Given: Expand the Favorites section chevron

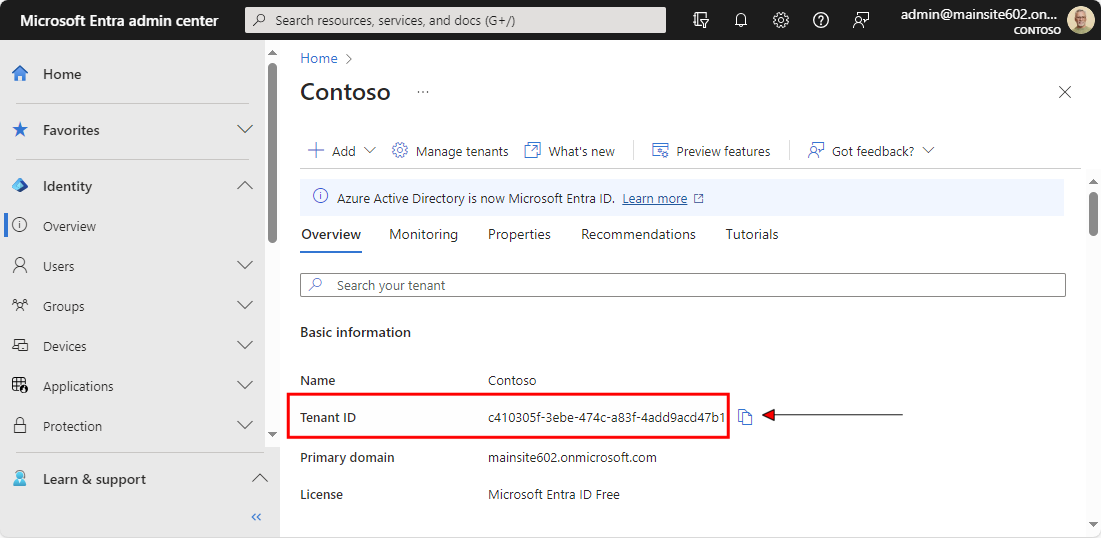Looking at the screenshot, I should pos(245,130).
